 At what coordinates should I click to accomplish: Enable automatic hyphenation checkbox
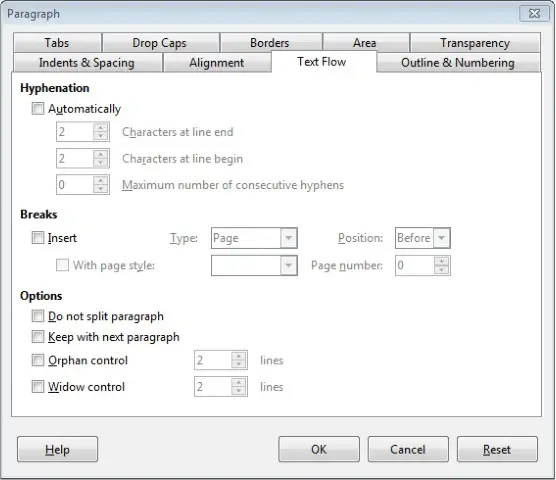pos(38,108)
